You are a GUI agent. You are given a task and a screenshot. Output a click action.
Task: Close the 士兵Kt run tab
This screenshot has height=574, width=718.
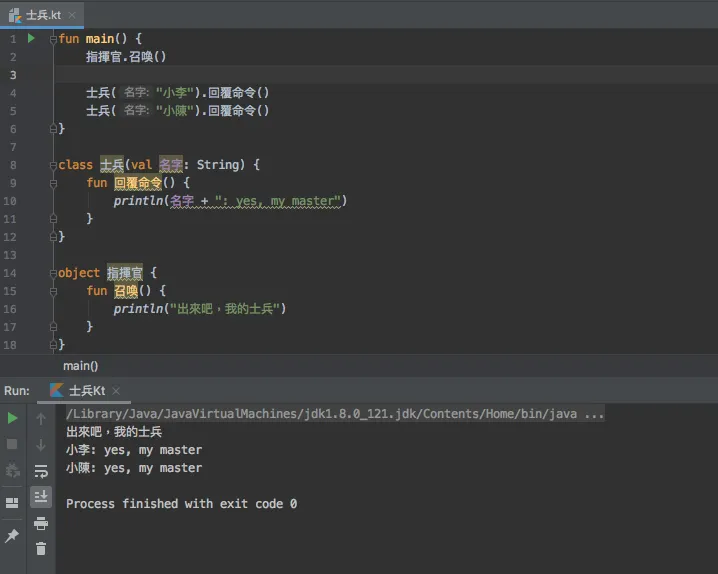(x=116, y=391)
